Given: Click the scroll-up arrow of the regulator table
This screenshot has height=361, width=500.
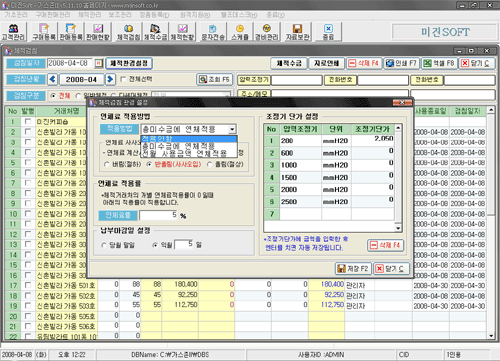Looking at the screenshot, I should click(x=398, y=128).
